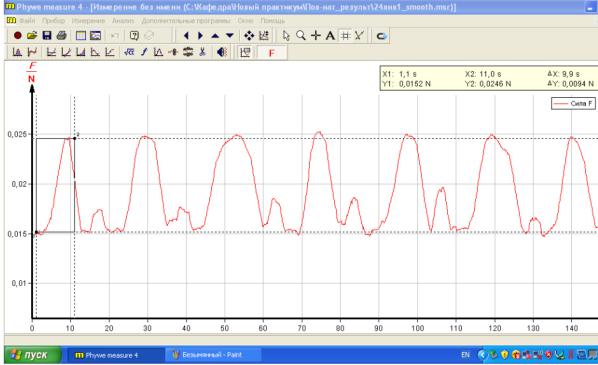
Task: Click the scissors cut tool
Action: 203,52
